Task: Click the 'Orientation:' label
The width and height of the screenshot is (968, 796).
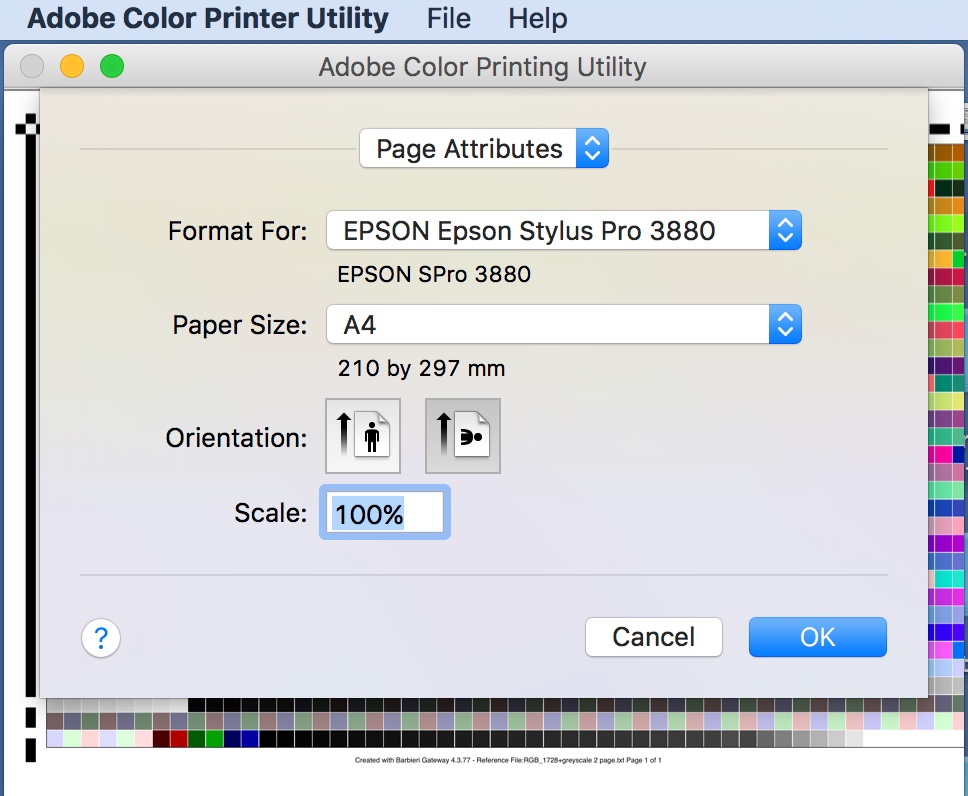Action: (x=236, y=438)
